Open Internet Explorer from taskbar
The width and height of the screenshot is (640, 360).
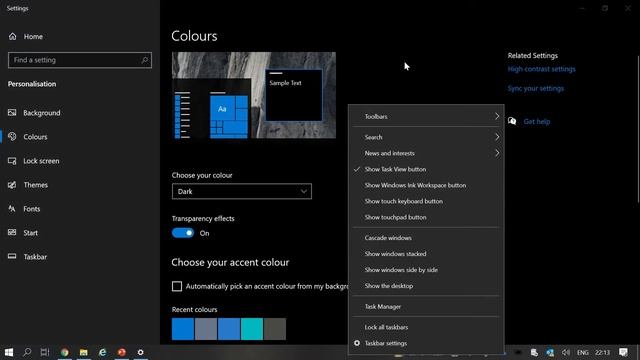(102, 352)
